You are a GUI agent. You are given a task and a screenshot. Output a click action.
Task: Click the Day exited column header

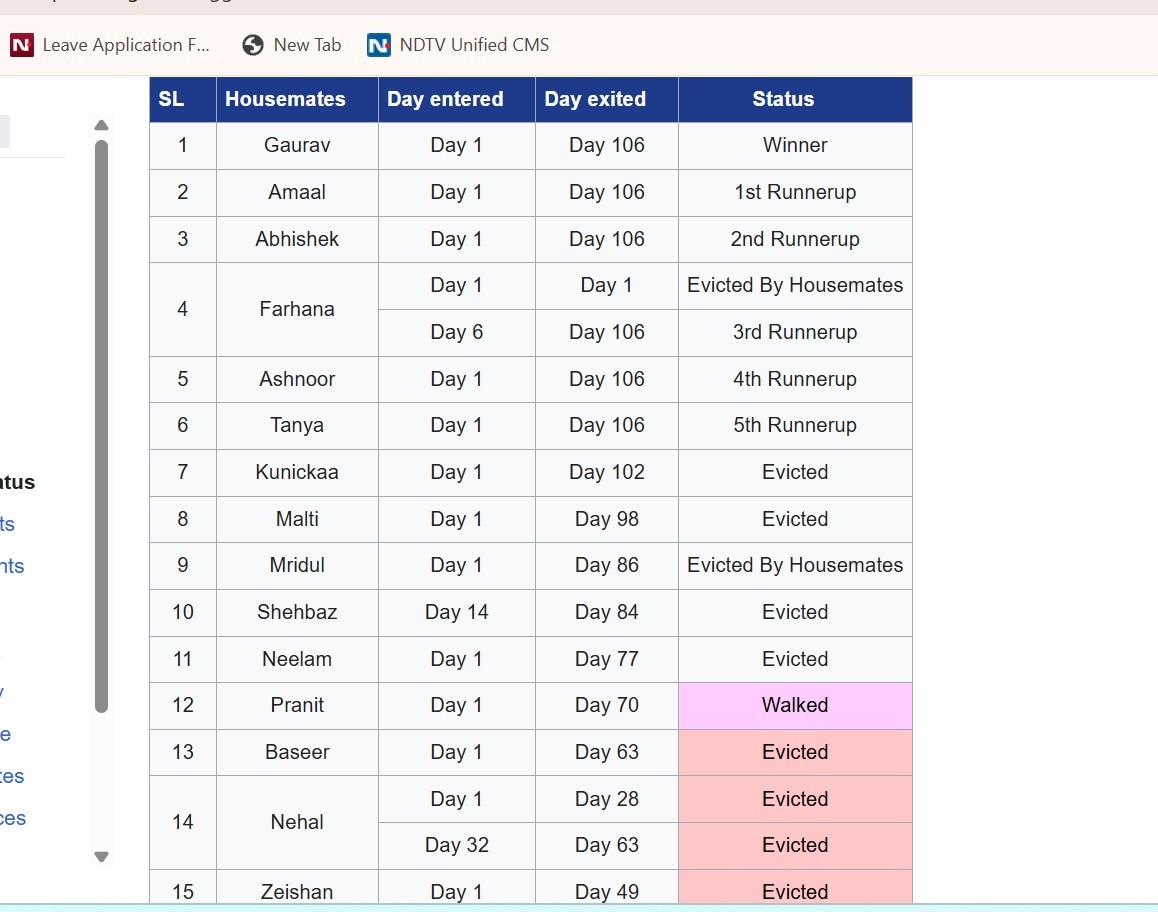coord(595,99)
